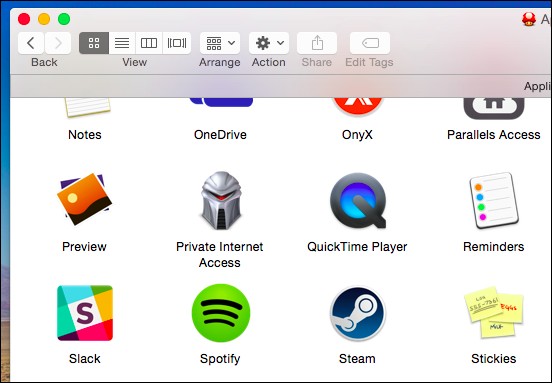Click the 'Reminders' label

point(494,247)
